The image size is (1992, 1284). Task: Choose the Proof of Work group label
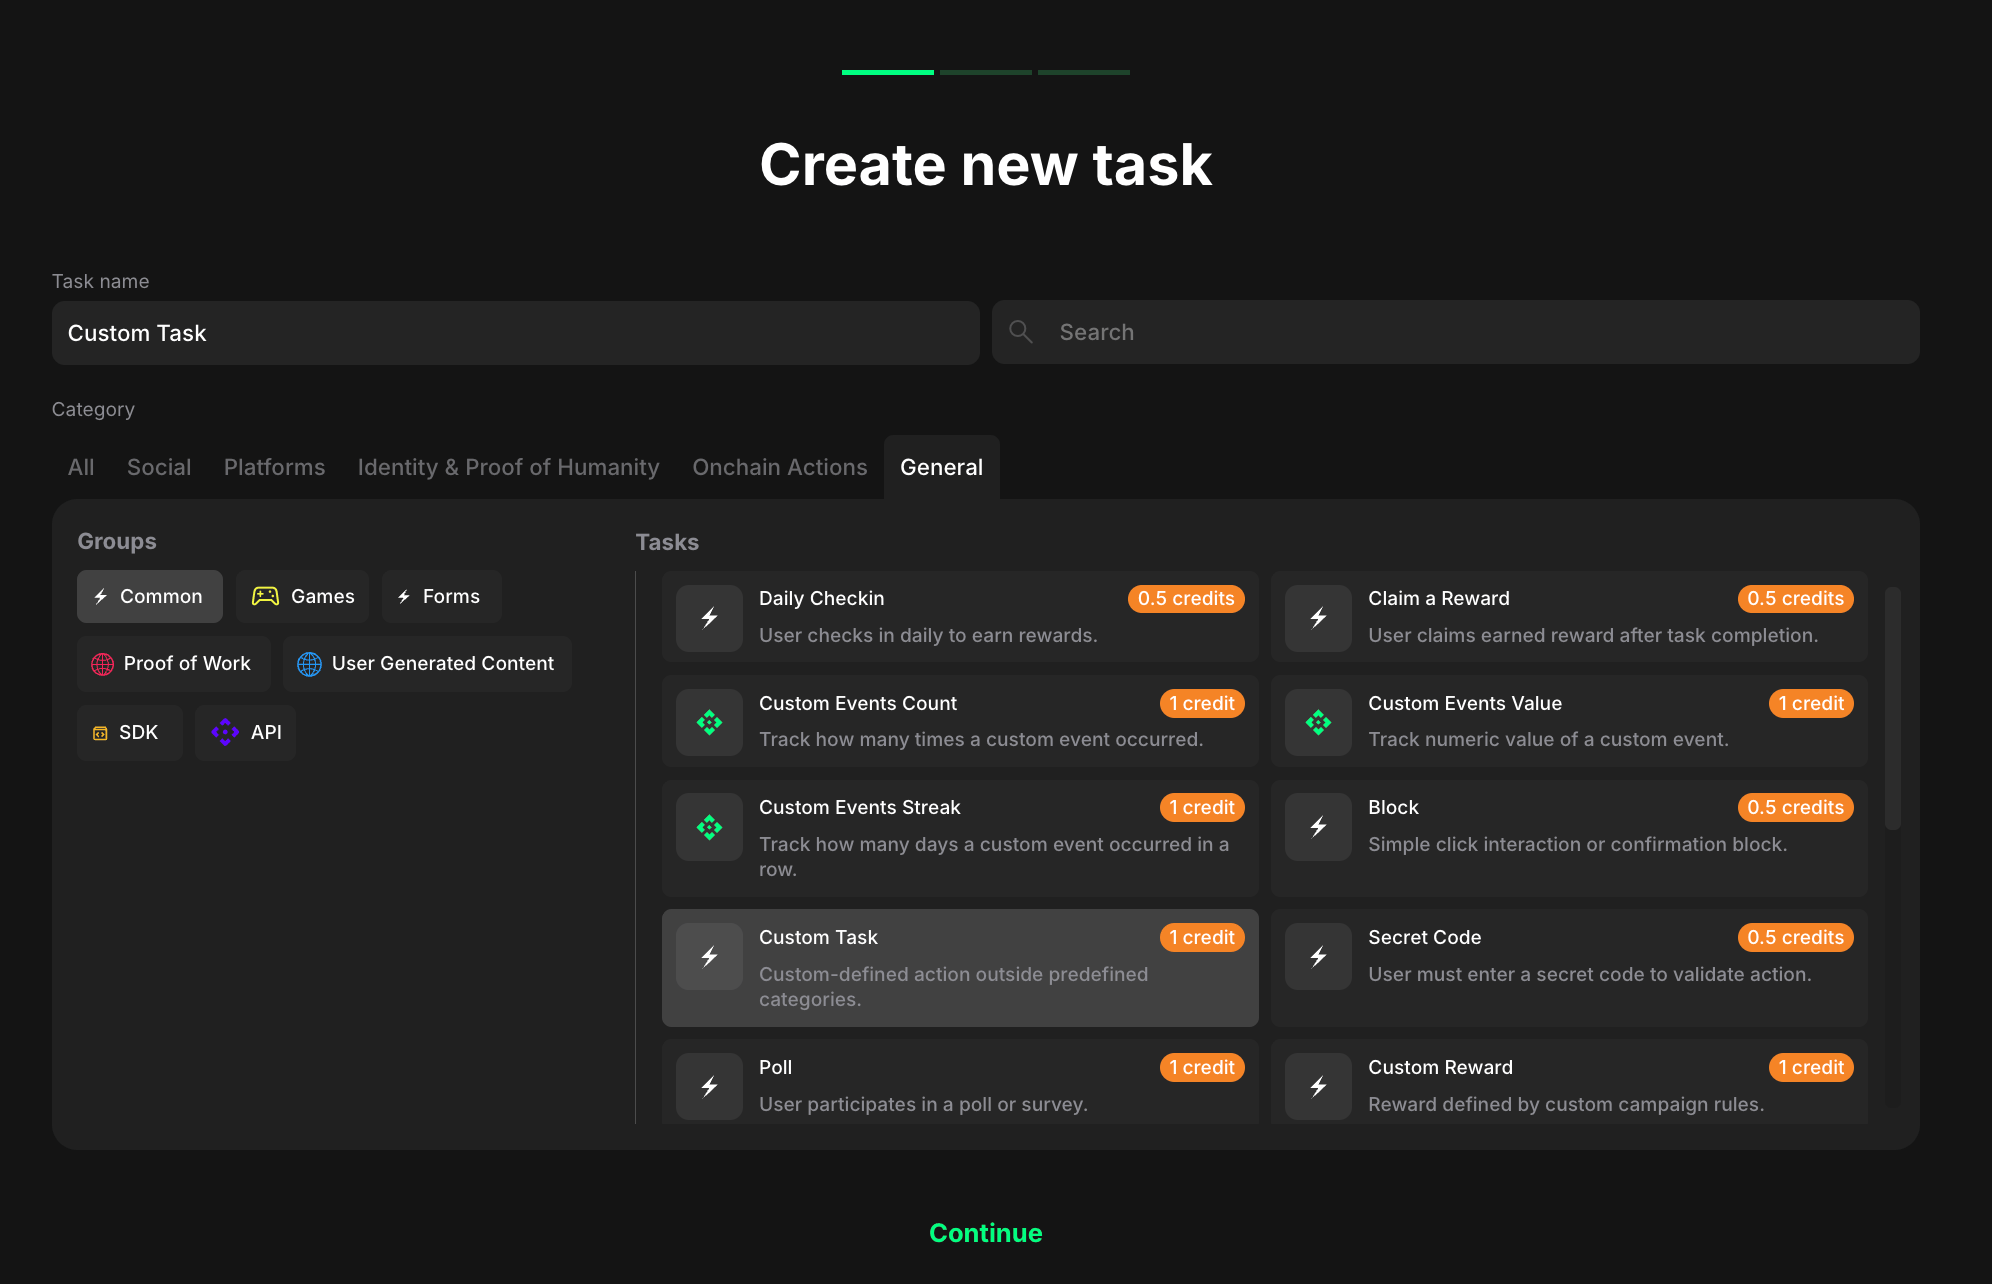pyautogui.click(x=187, y=663)
